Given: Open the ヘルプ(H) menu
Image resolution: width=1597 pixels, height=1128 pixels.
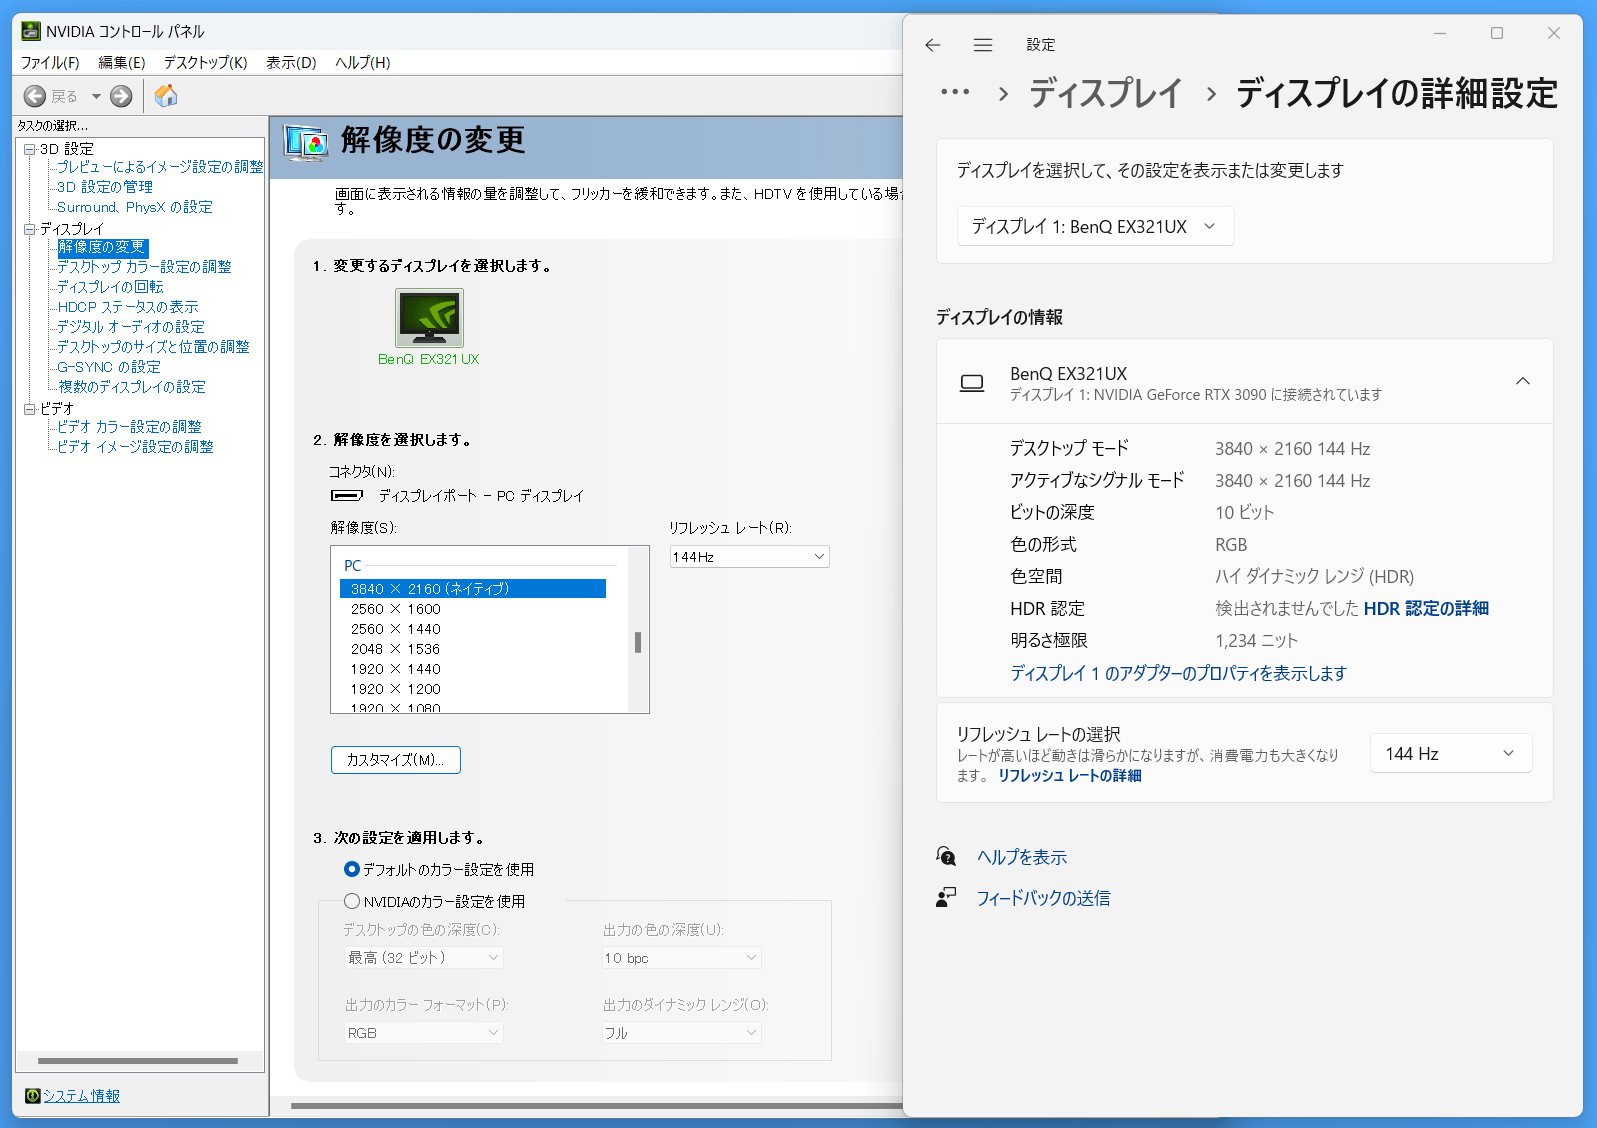Looking at the screenshot, I should [x=363, y=62].
